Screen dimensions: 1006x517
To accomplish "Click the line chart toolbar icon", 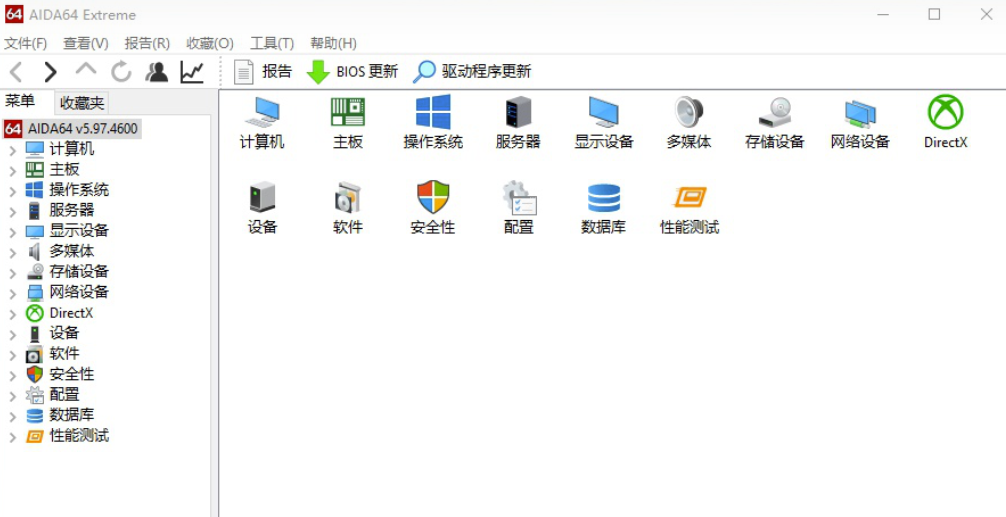I will coord(192,72).
